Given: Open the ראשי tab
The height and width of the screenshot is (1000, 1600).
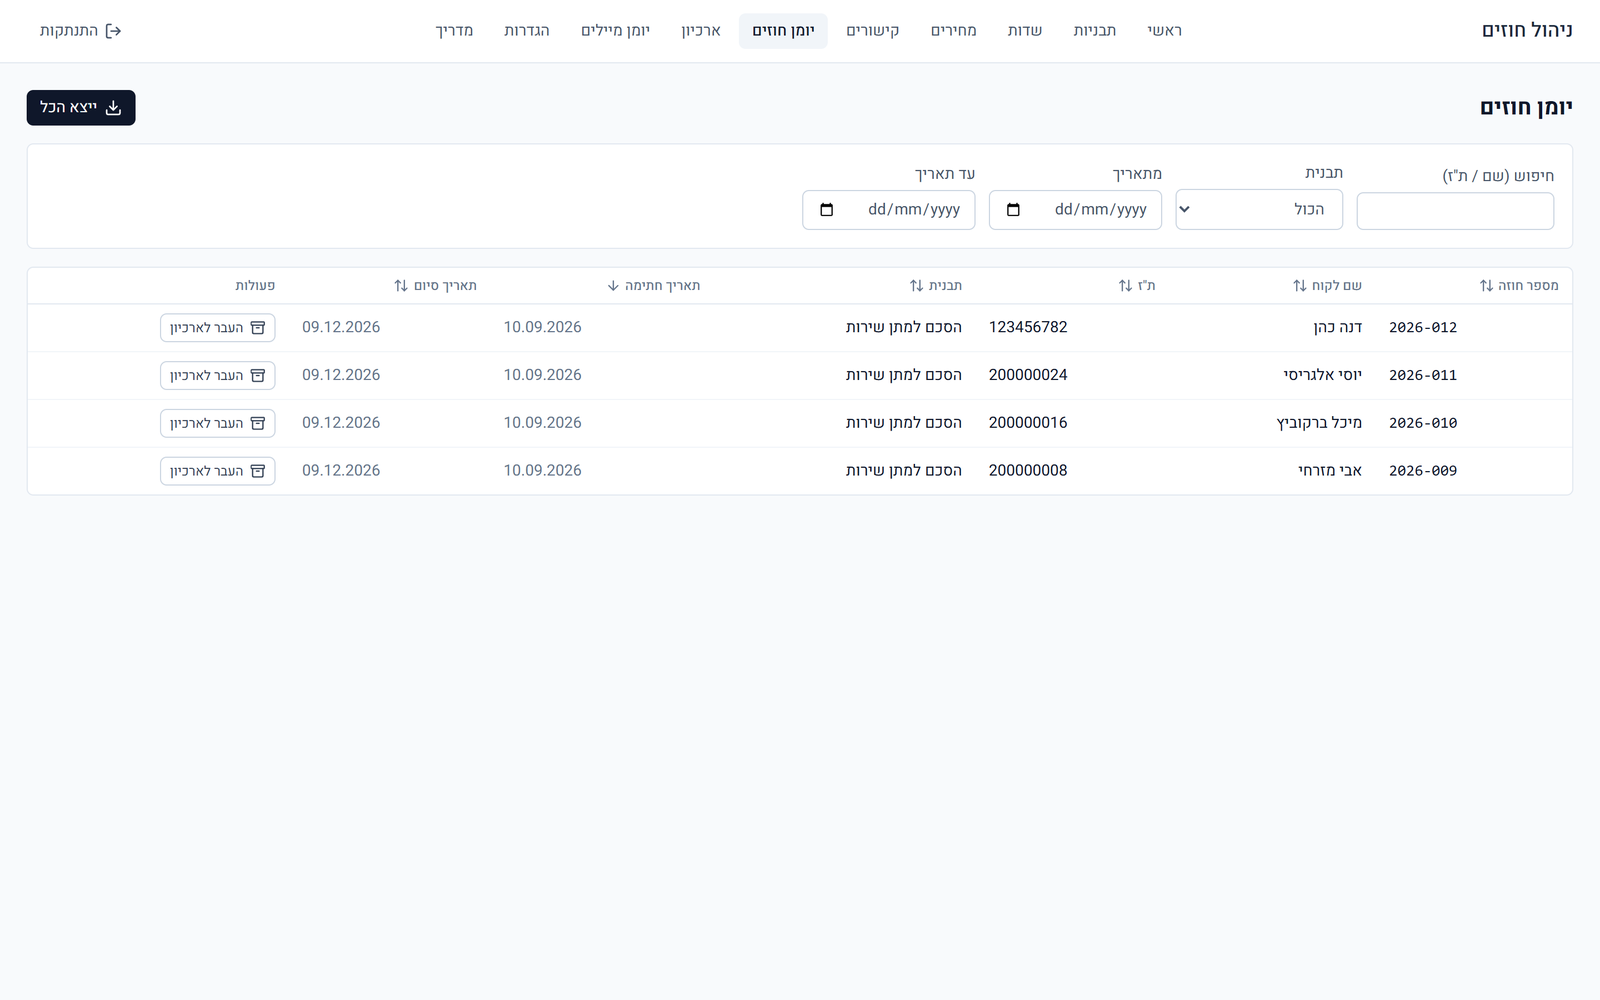Looking at the screenshot, I should click(x=1165, y=31).
